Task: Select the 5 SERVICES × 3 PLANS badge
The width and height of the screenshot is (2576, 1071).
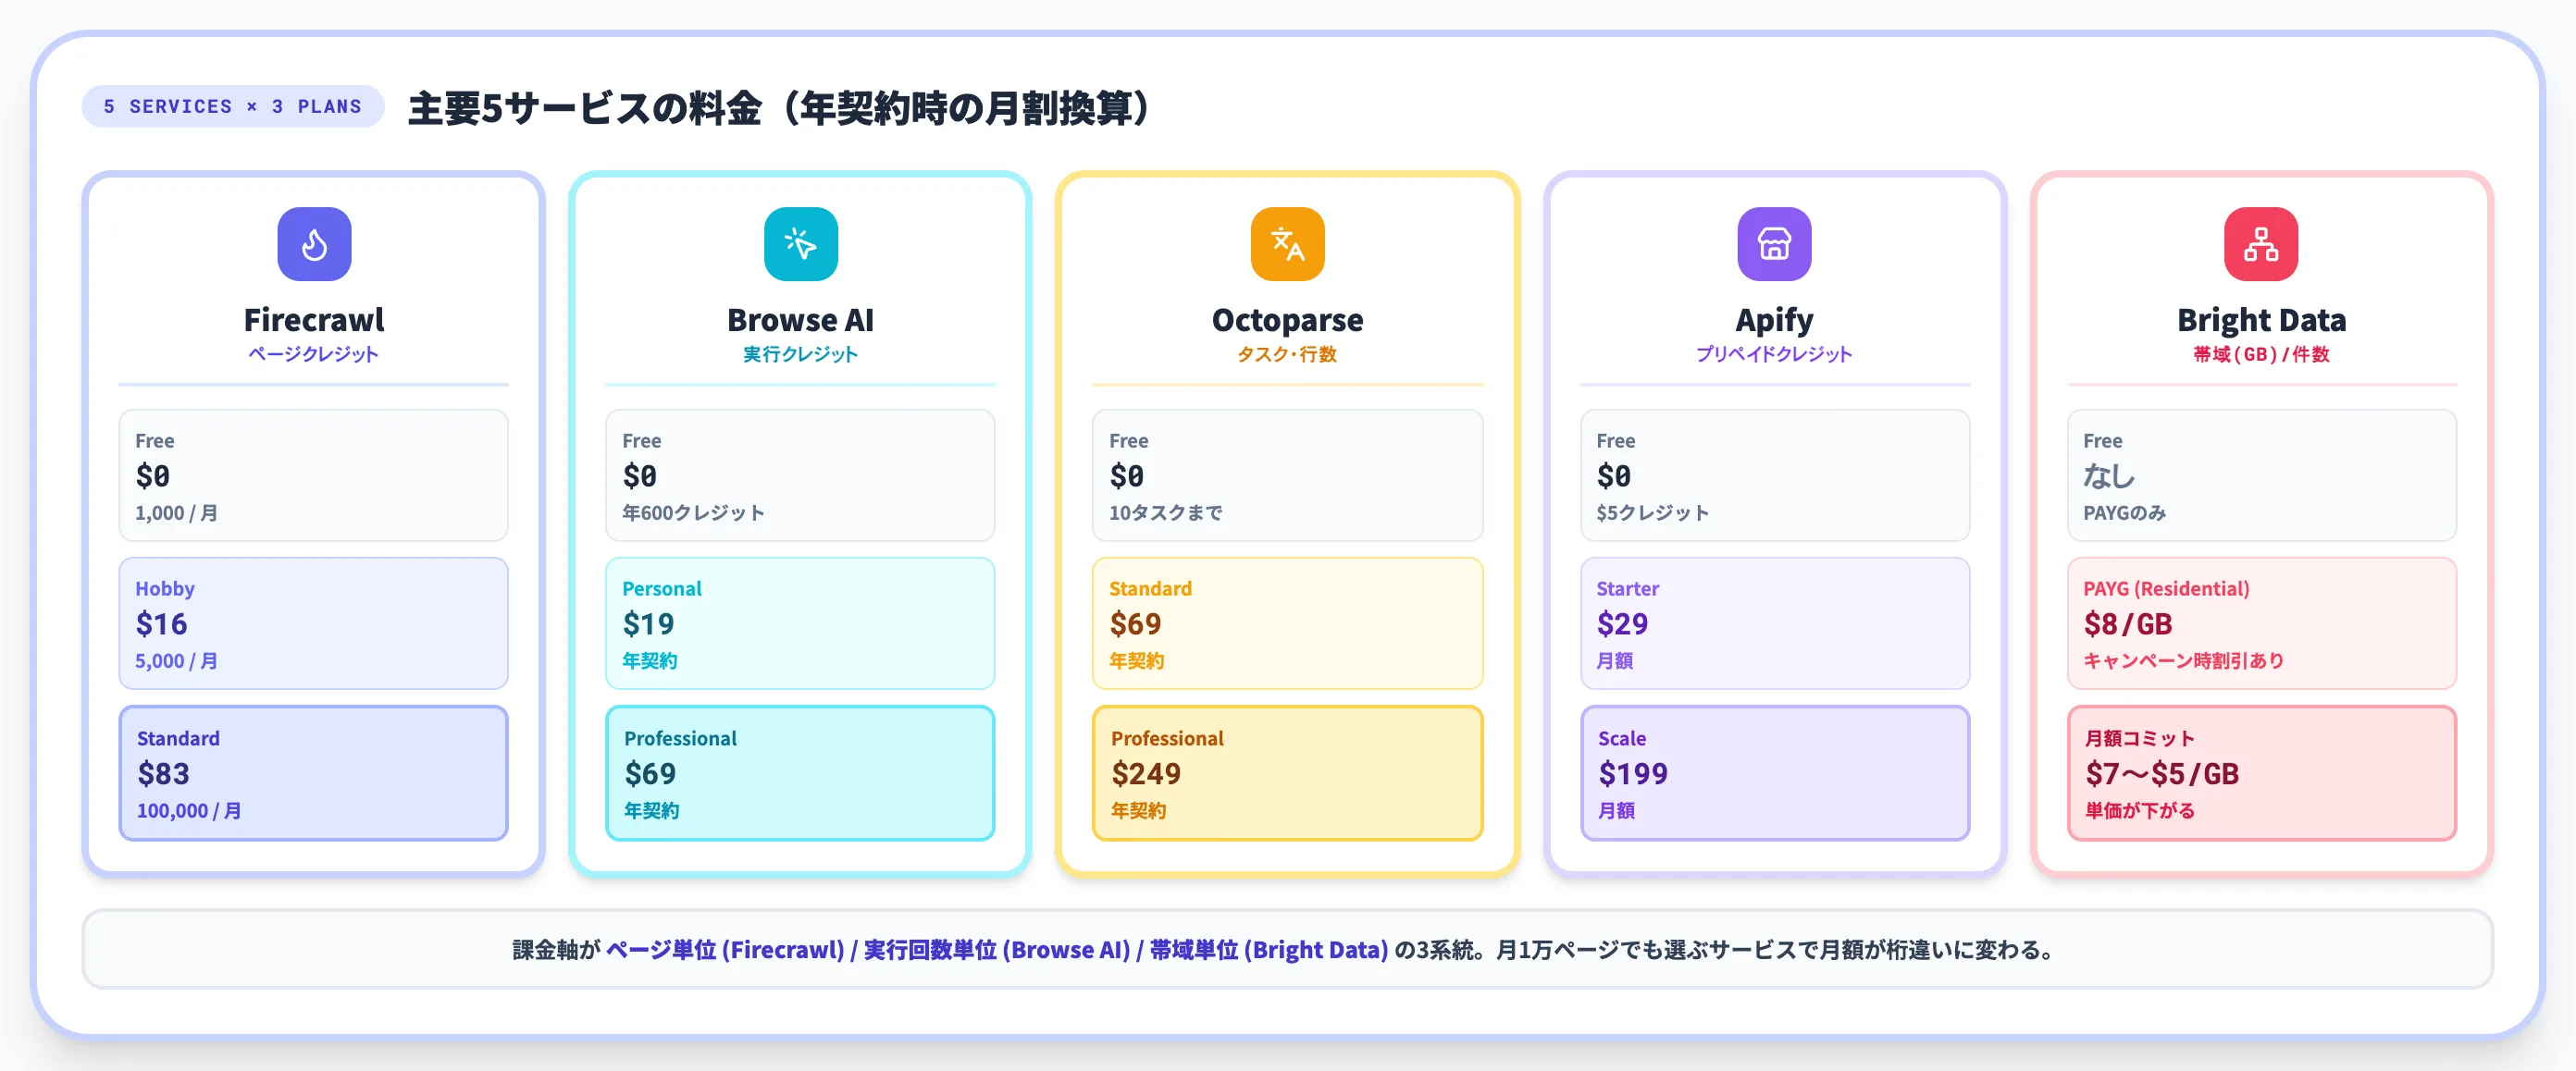Action: tap(233, 106)
